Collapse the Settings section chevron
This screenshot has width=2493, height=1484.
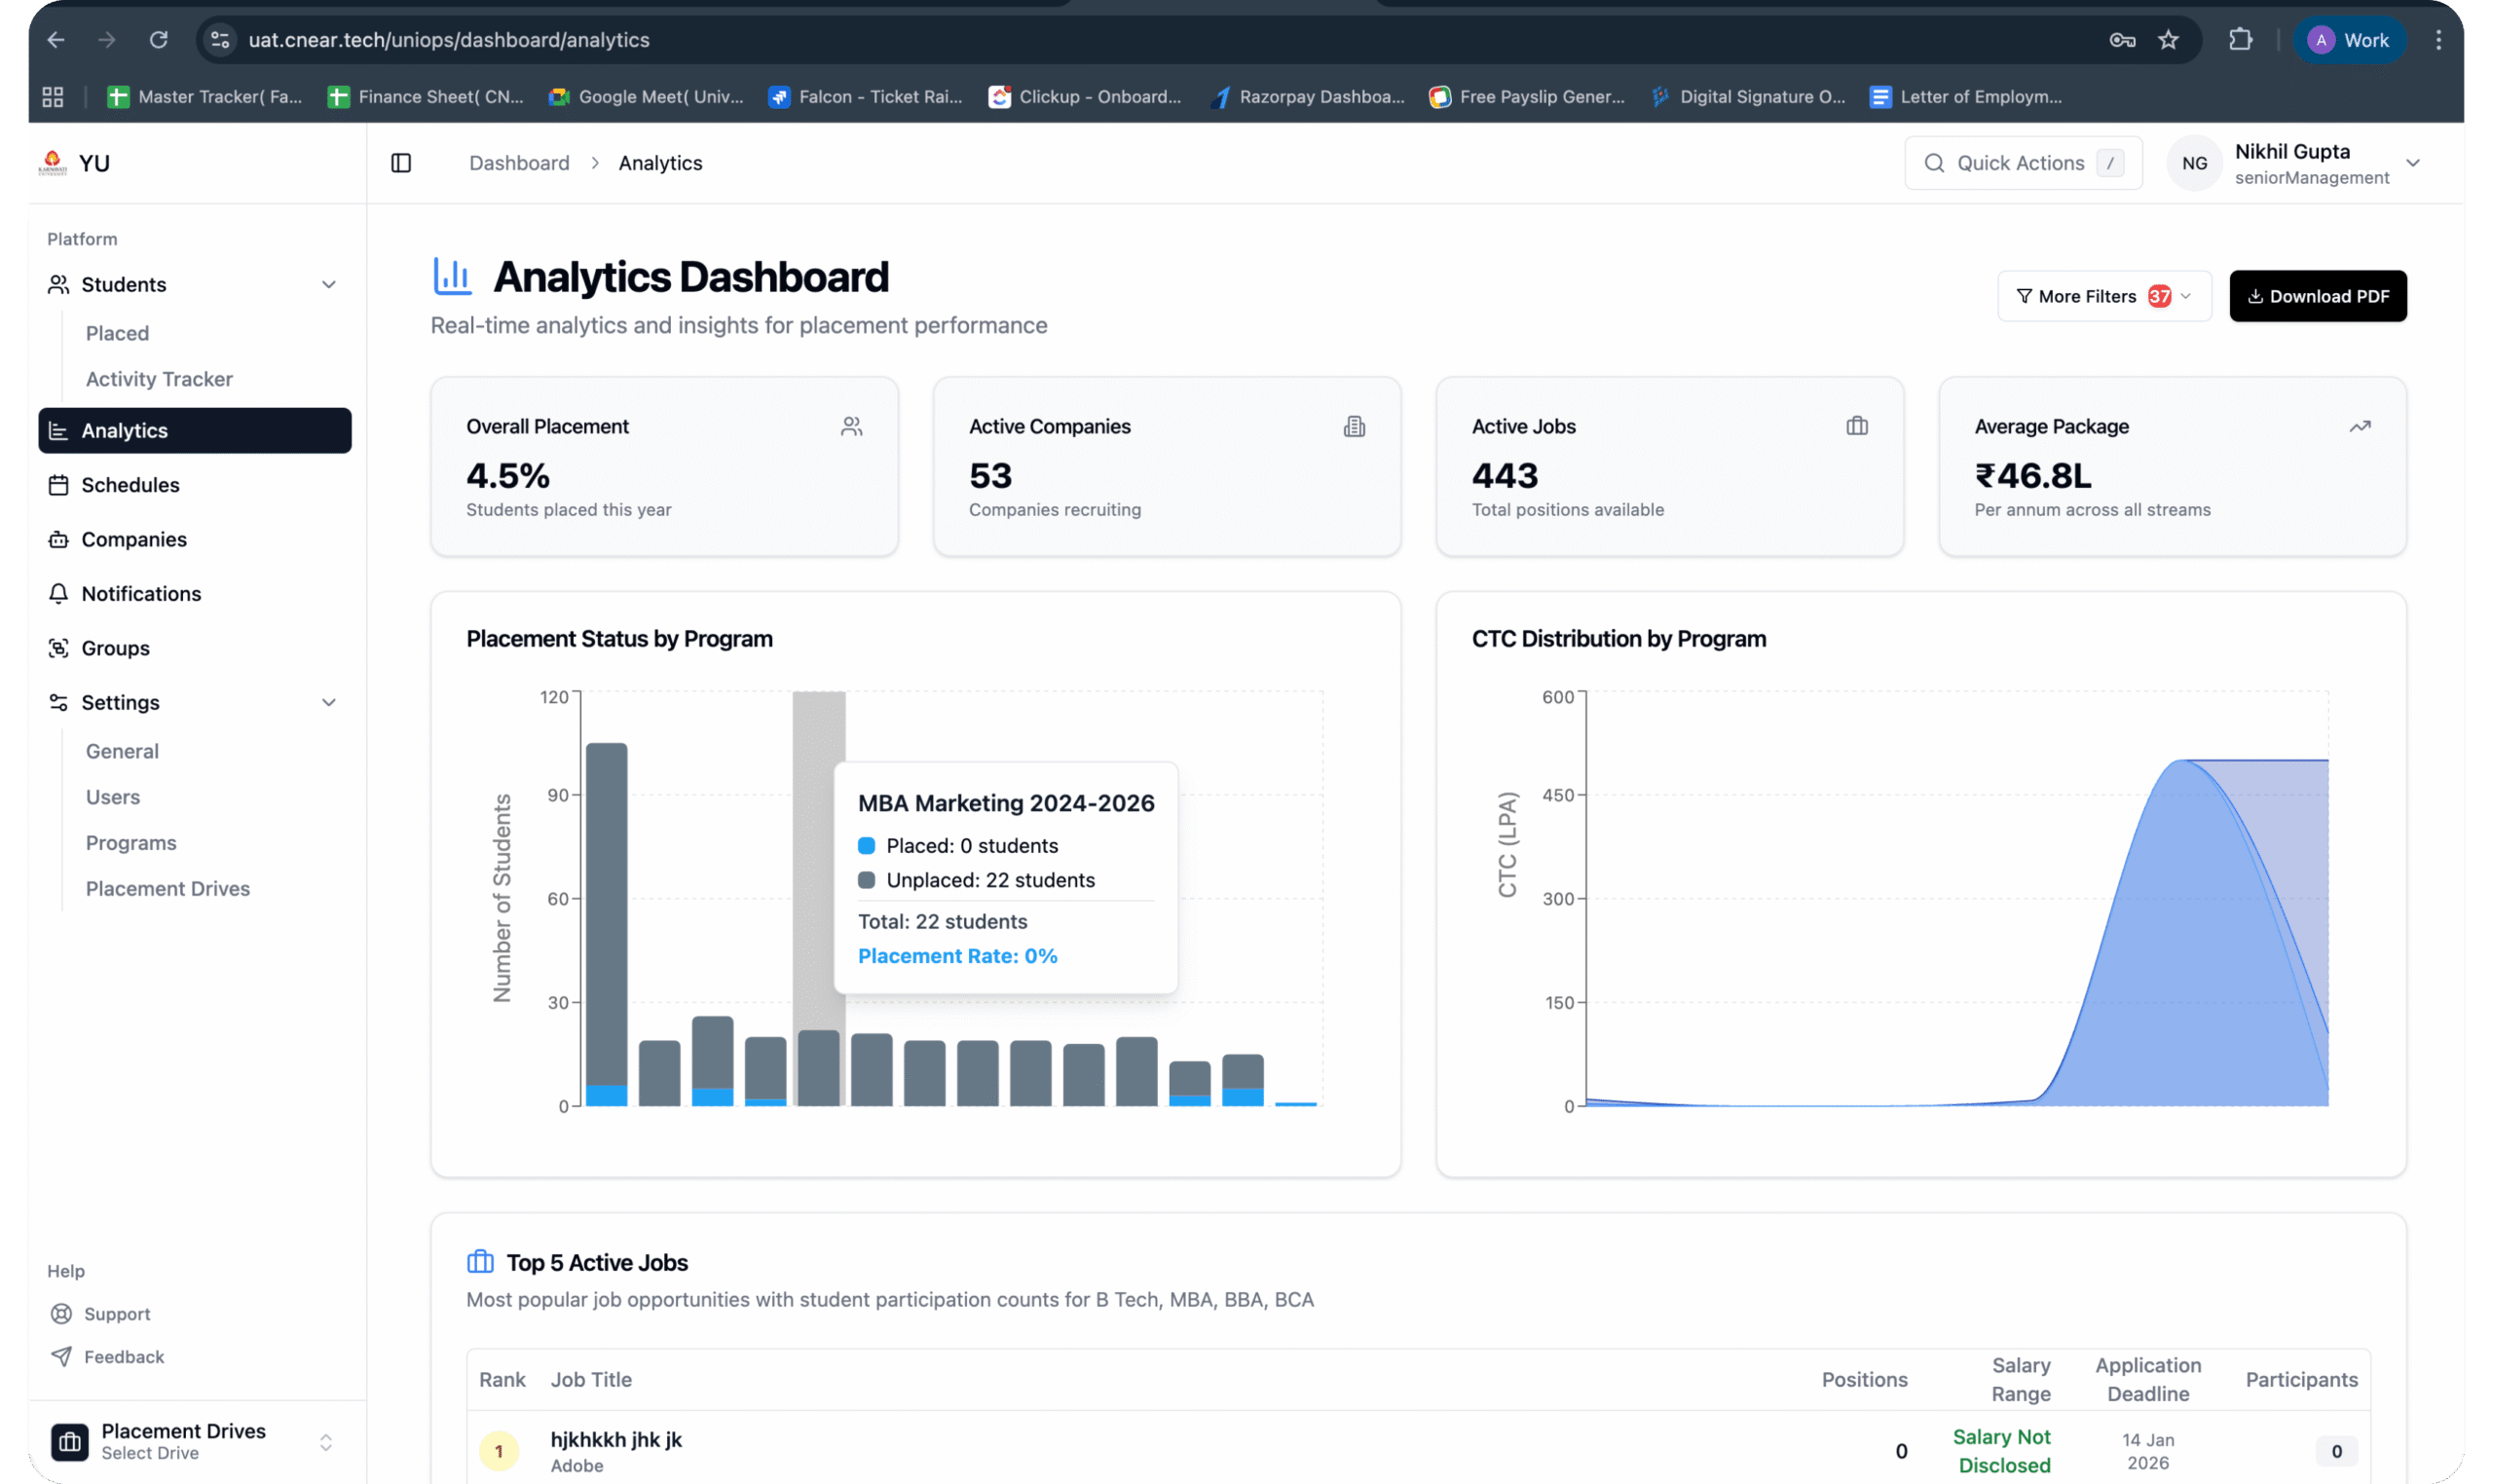coord(329,703)
